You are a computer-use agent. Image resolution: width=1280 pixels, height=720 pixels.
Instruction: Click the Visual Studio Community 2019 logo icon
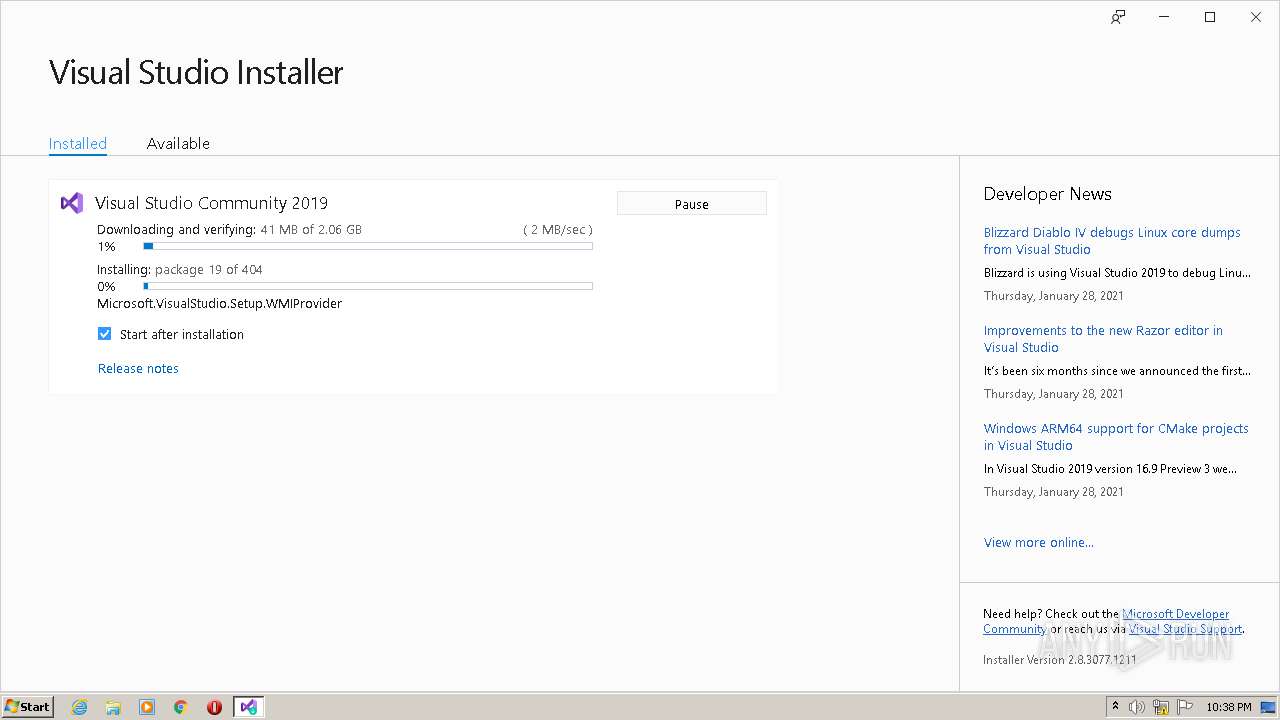[72, 203]
